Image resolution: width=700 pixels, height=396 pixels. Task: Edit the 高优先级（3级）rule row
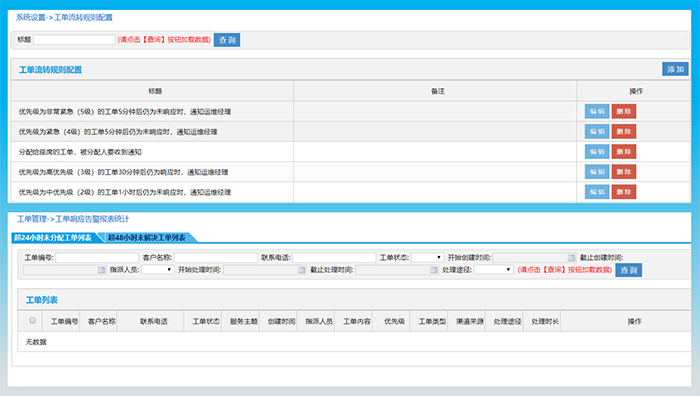(x=597, y=171)
